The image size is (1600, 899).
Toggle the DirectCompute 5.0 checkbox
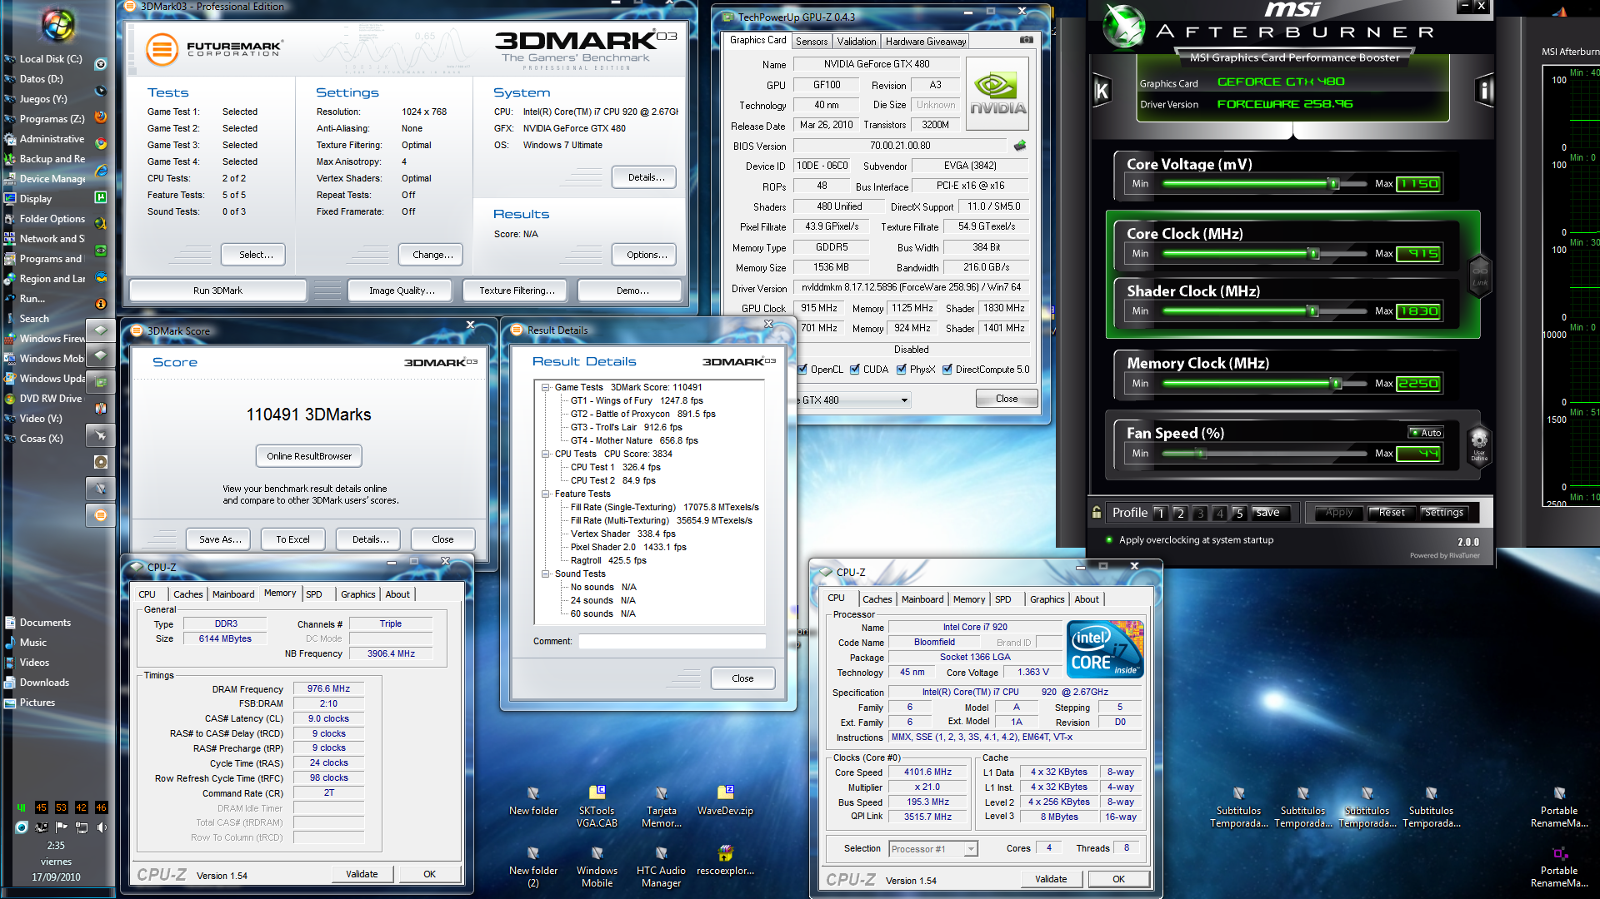click(x=947, y=369)
